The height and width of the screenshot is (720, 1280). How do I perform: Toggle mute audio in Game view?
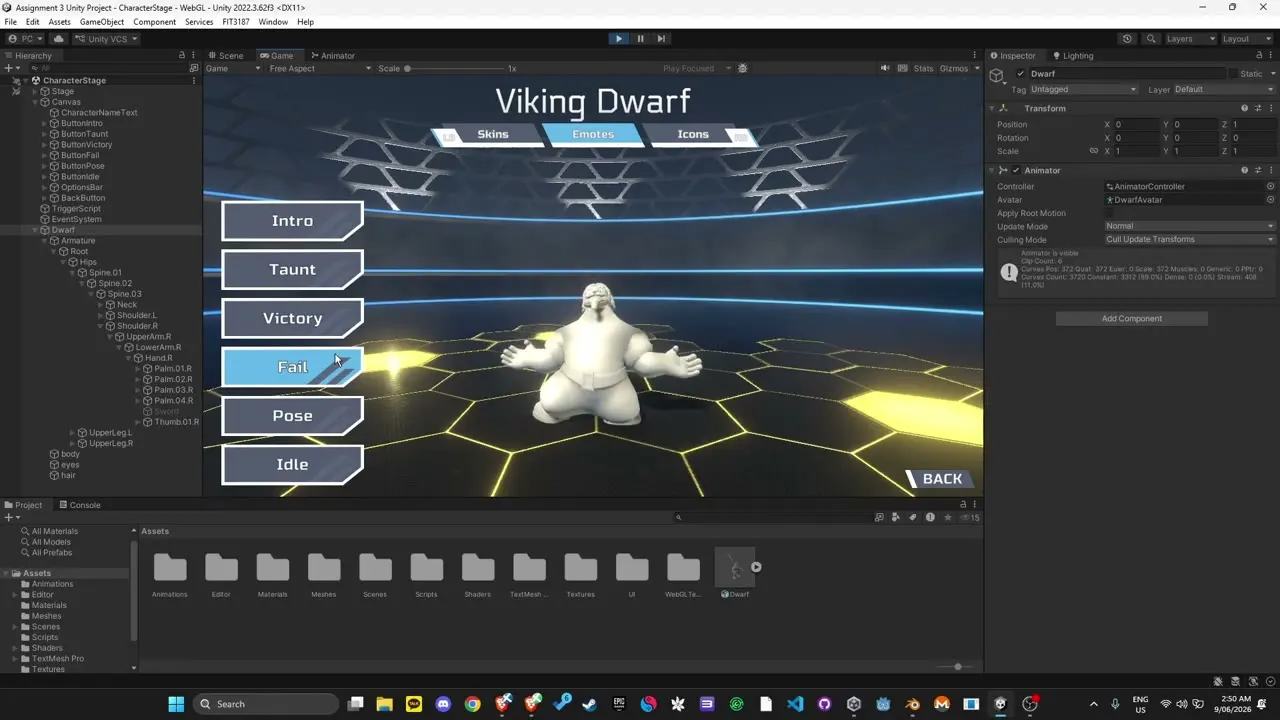coord(885,69)
